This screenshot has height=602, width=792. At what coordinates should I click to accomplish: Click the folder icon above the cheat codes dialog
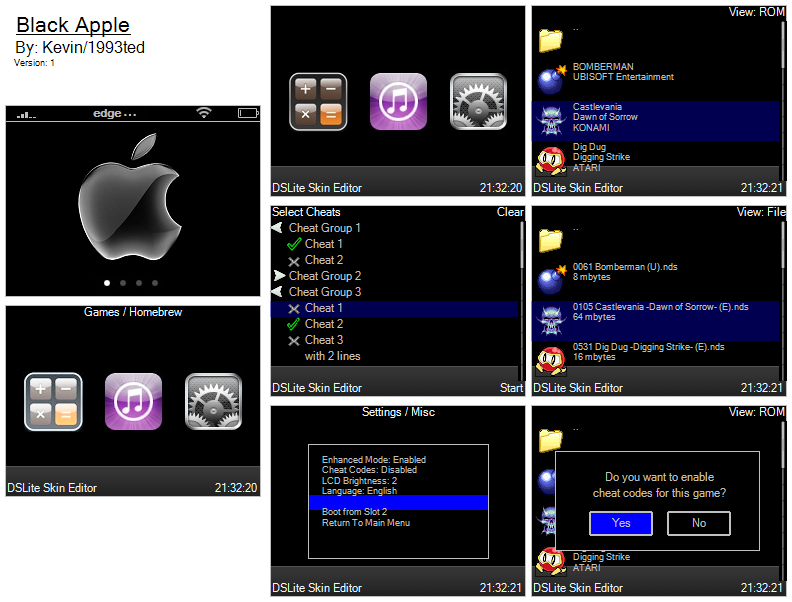pyautogui.click(x=551, y=440)
